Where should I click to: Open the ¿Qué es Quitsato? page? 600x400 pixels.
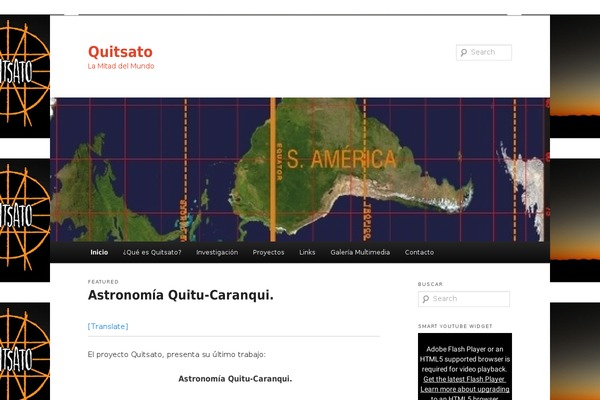(152, 252)
